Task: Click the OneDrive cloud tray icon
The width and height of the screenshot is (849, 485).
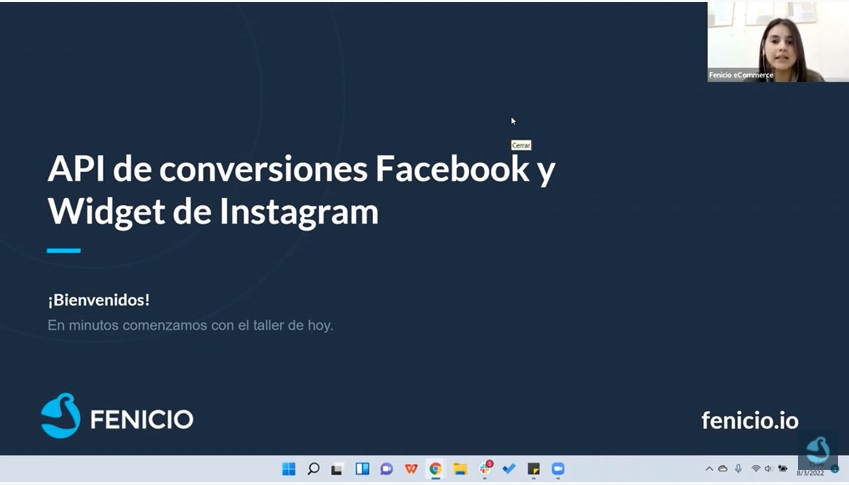Action: 723,469
